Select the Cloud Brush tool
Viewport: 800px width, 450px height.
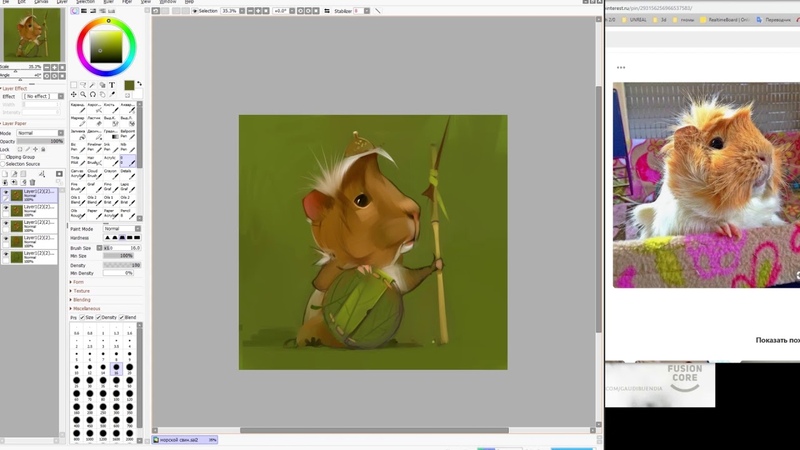point(94,174)
